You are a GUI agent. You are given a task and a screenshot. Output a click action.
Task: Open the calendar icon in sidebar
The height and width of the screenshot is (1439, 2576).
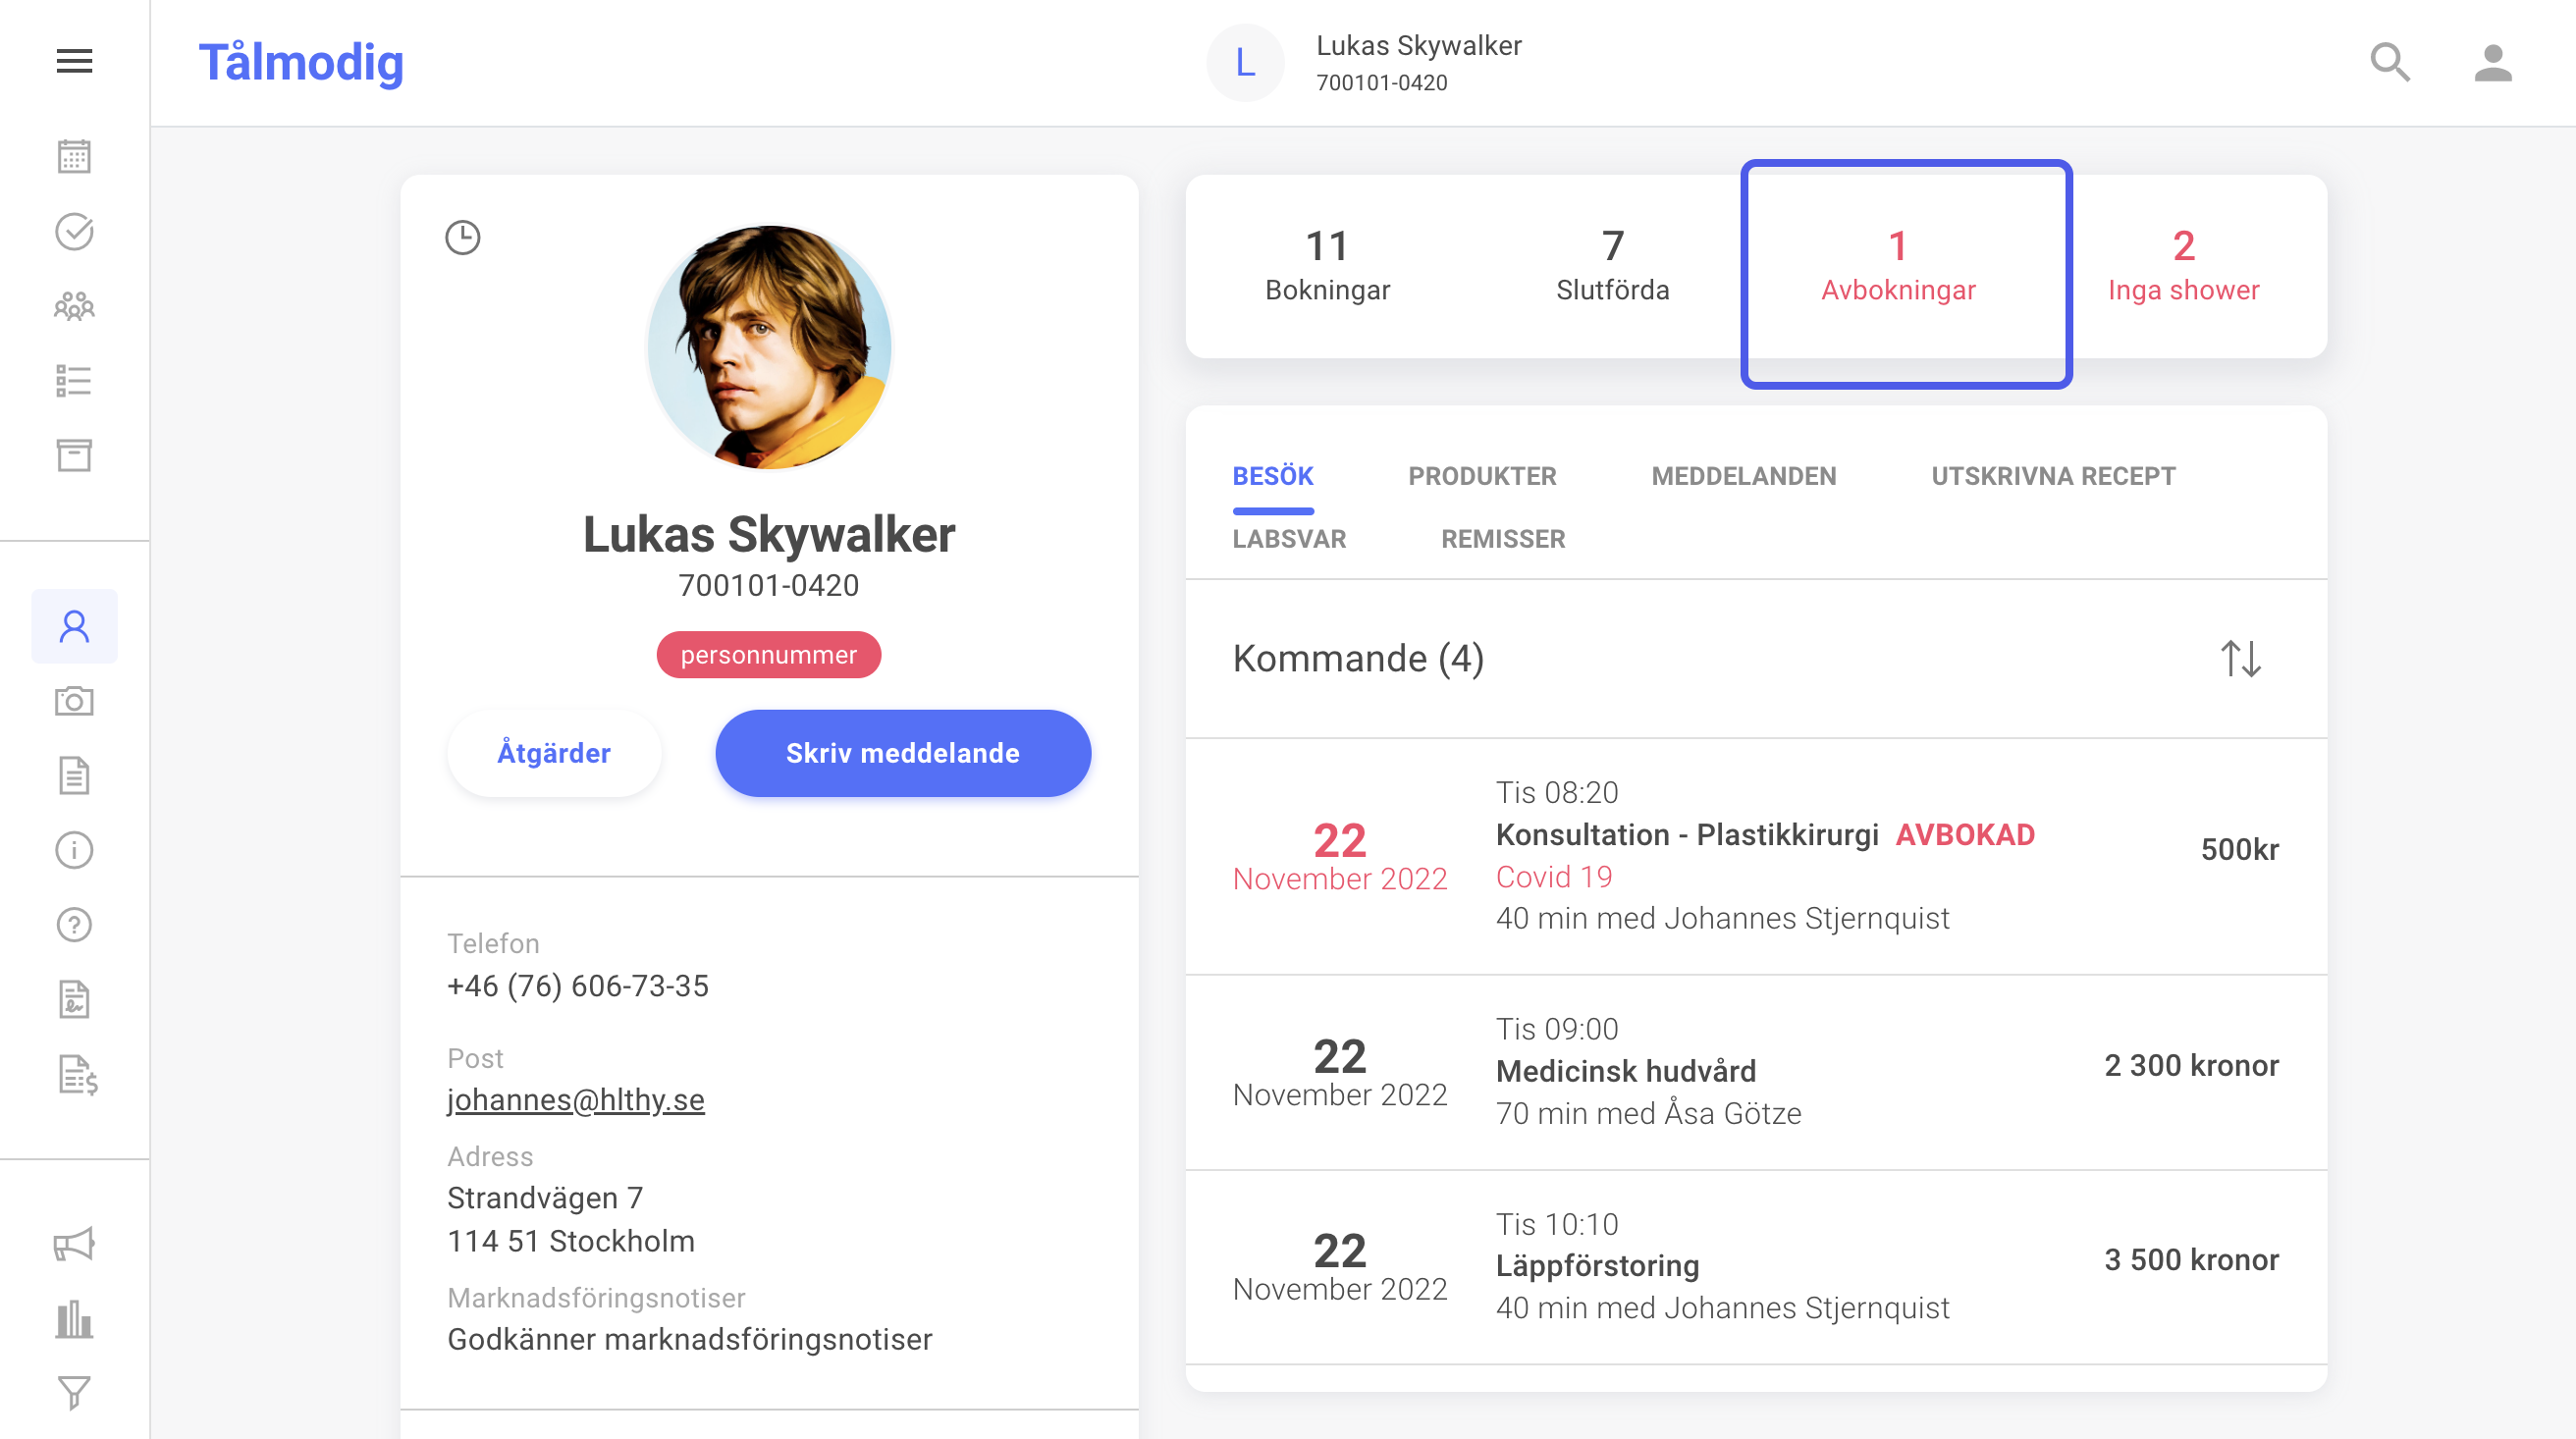(74, 156)
